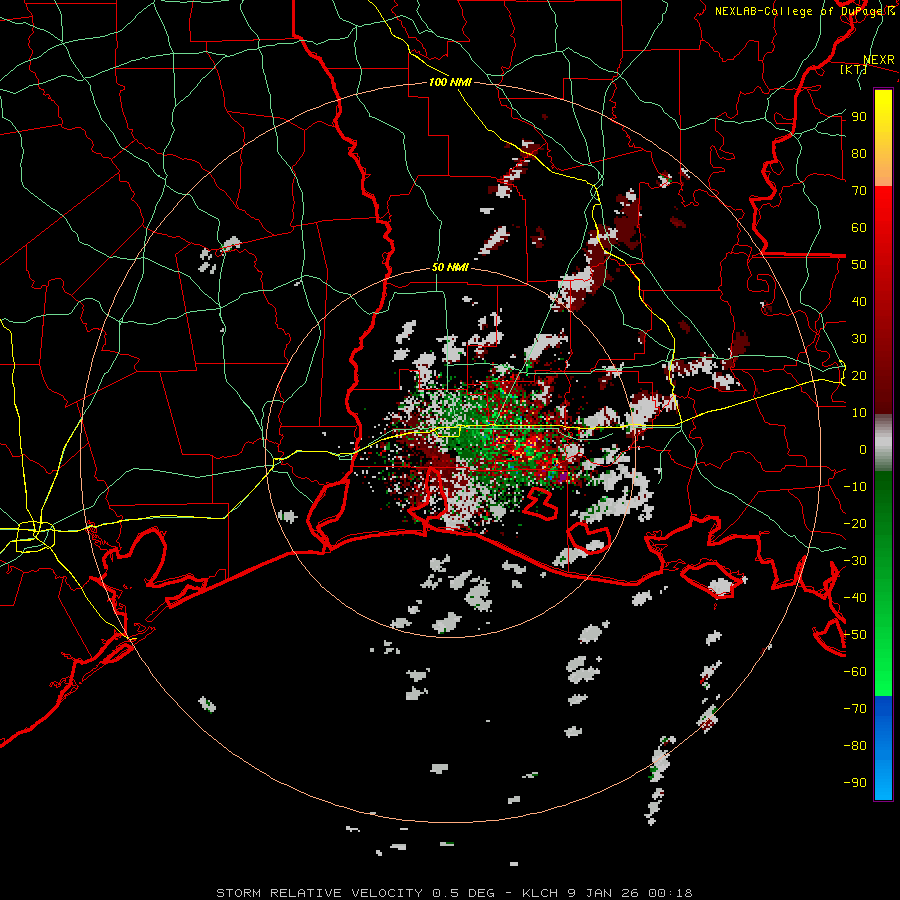The image size is (900, 900).
Task: Select the 0 value on velocity scale
Action: pos(863,450)
